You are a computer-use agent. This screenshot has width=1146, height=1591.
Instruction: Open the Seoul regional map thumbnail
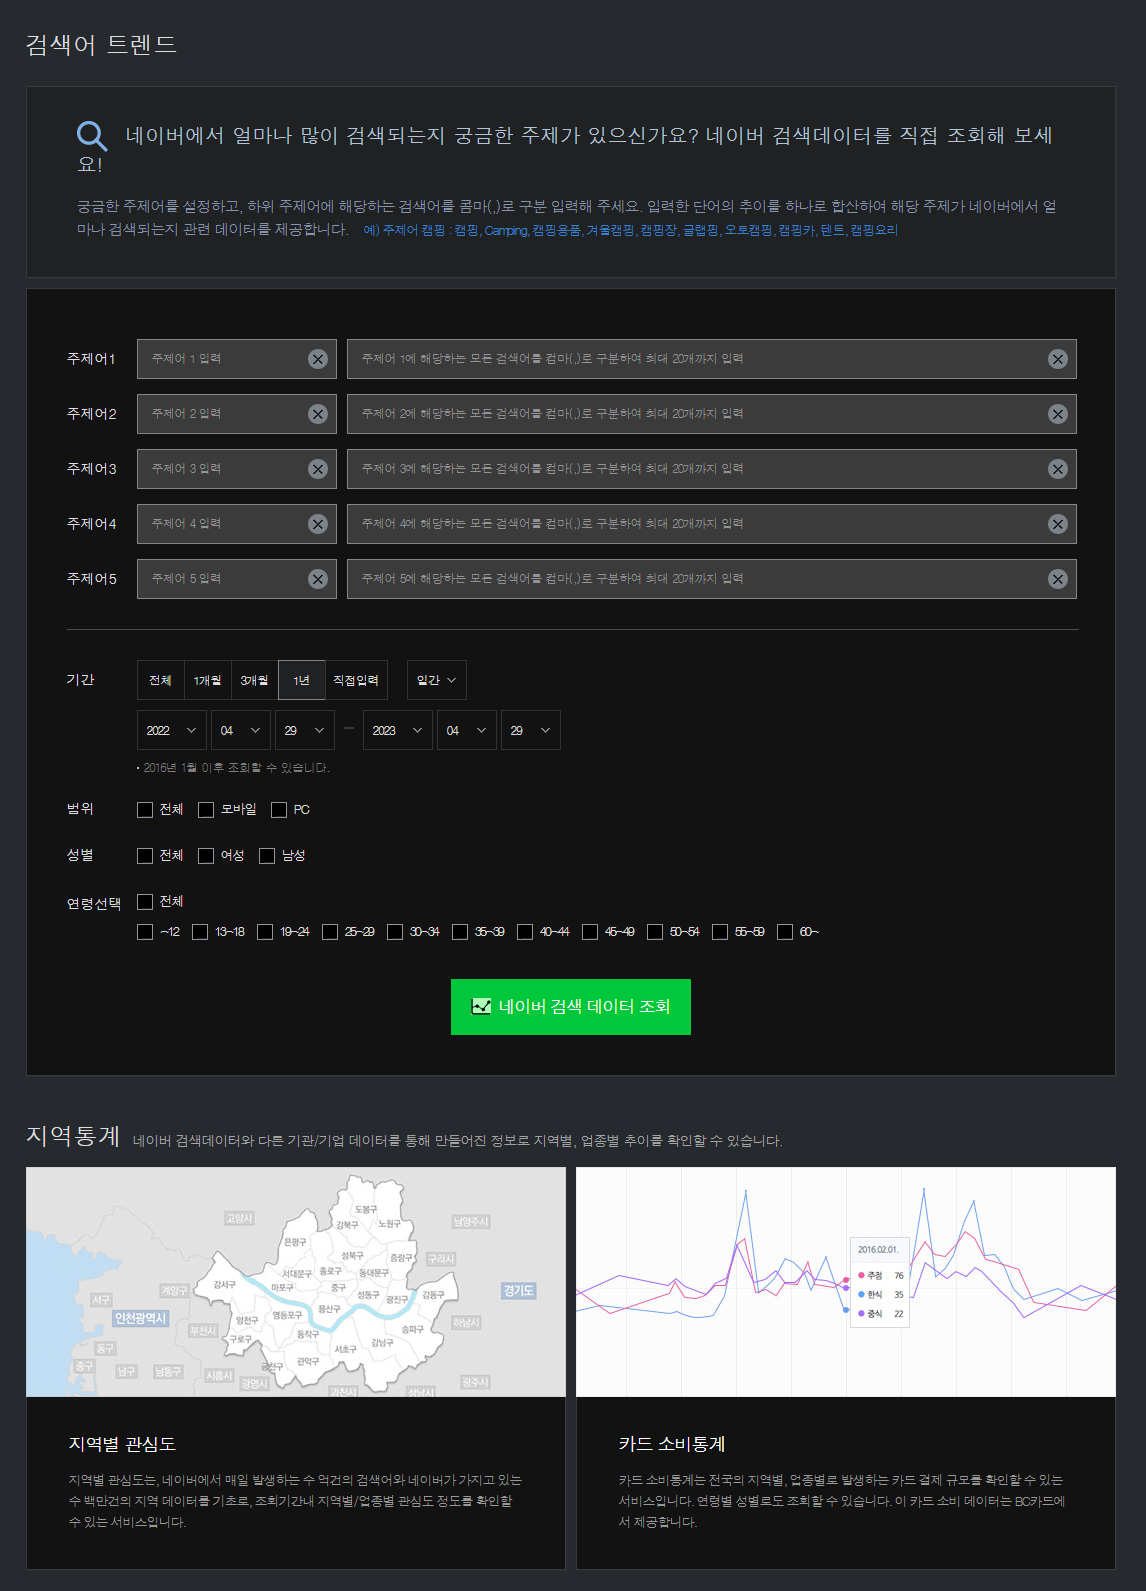[296, 1282]
